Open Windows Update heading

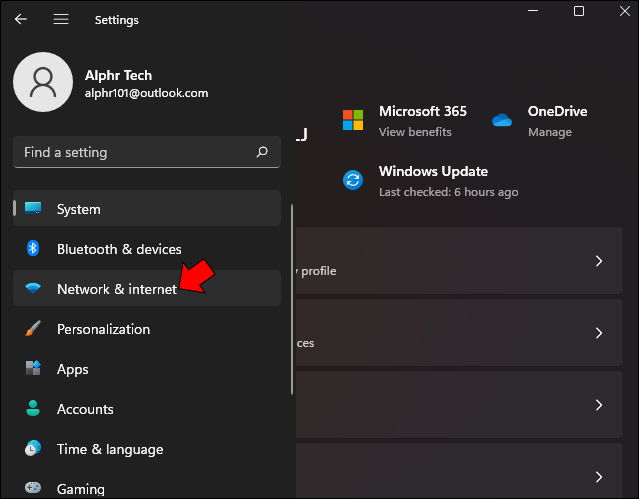pos(433,172)
